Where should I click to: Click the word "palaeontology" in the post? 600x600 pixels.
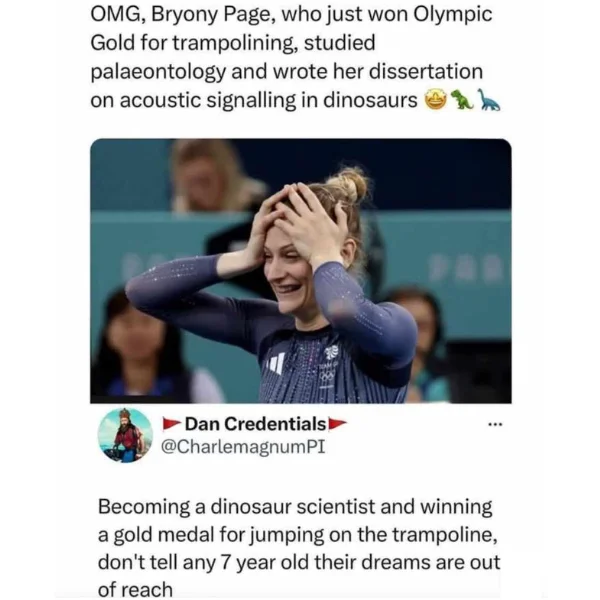pyautogui.click(x=156, y=73)
